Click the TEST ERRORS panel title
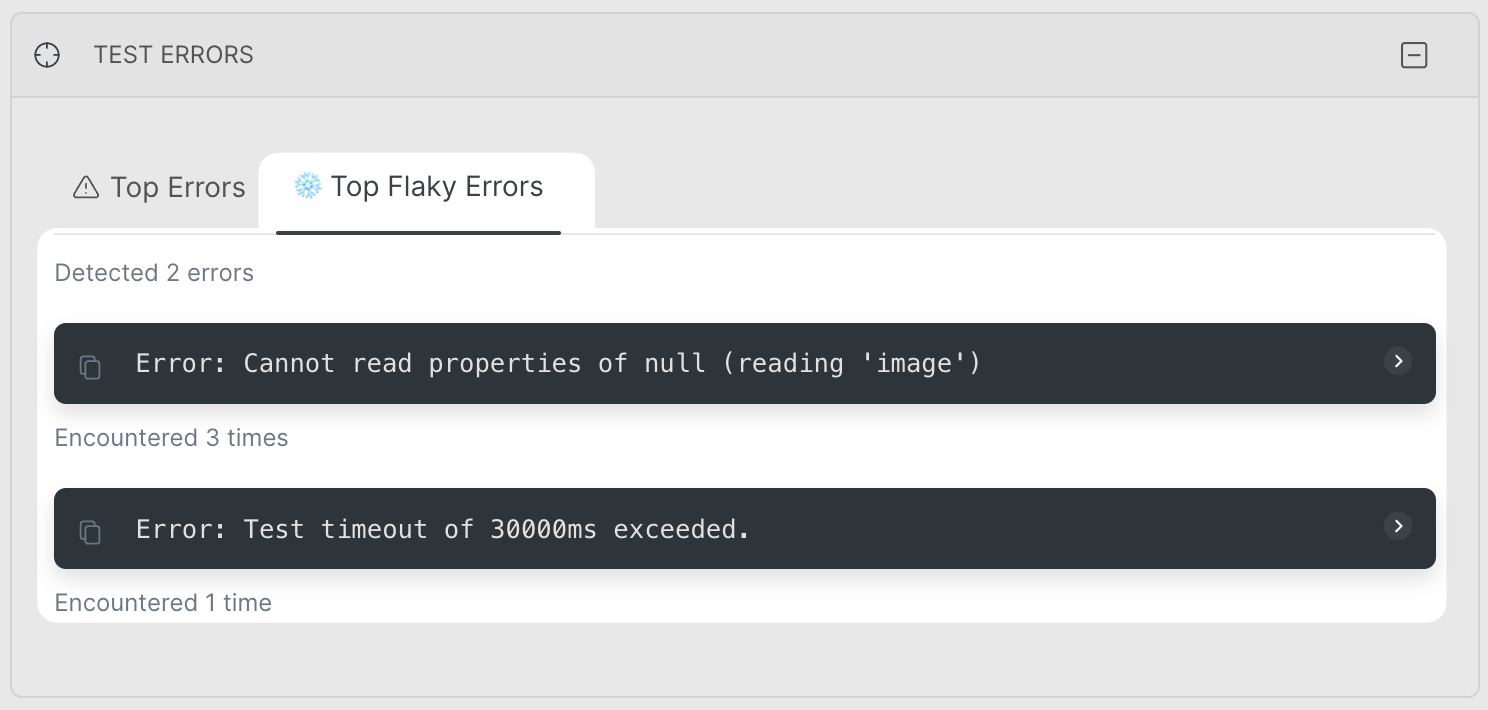This screenshot has height=710, width=1488. tap(173, 55)
